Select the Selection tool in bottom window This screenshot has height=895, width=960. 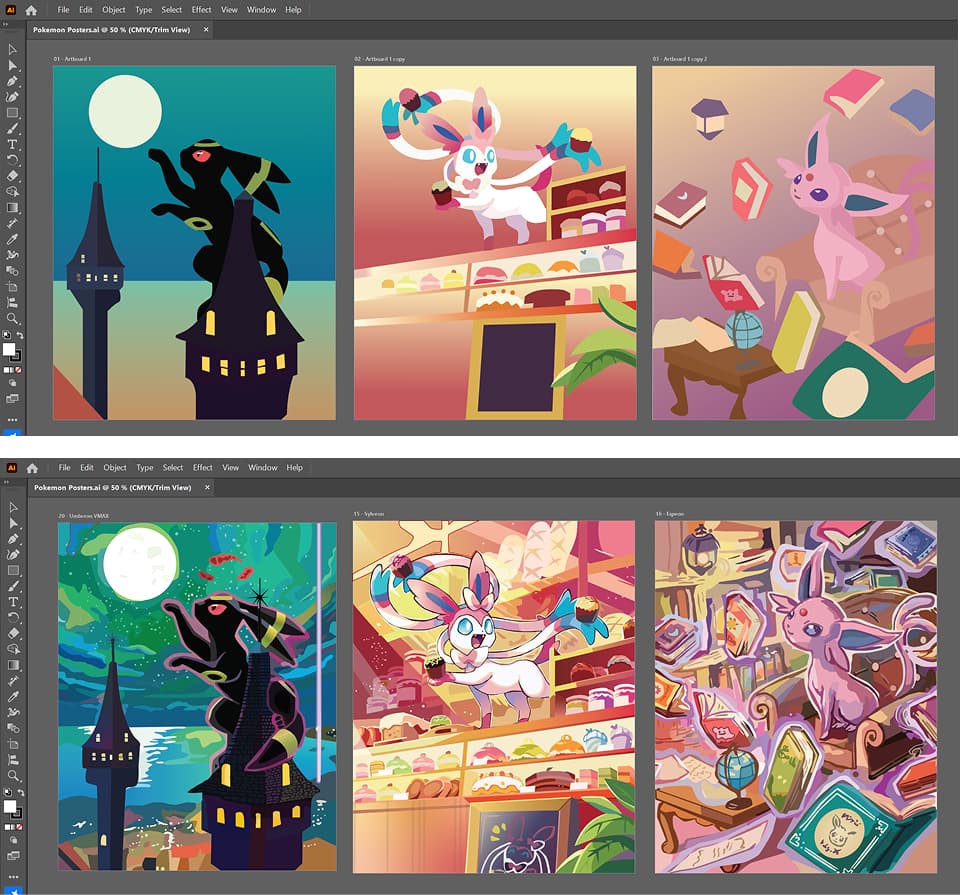pyautogui.click(x=13, y=507)
